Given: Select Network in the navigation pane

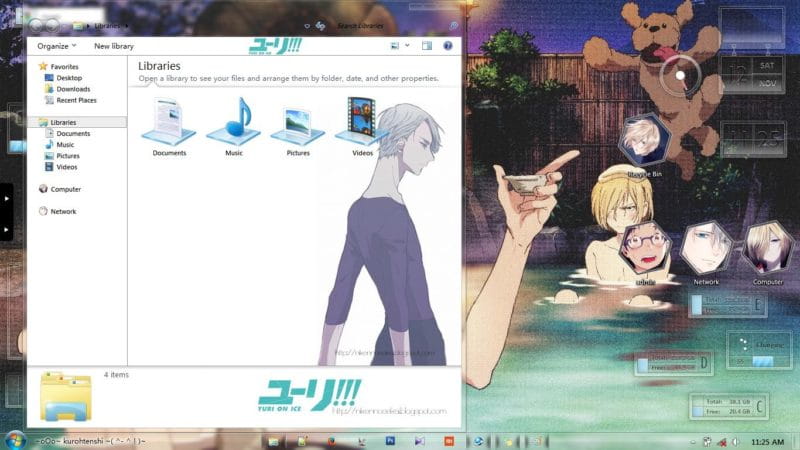Looking at the screenshot, I should [63, 211].
